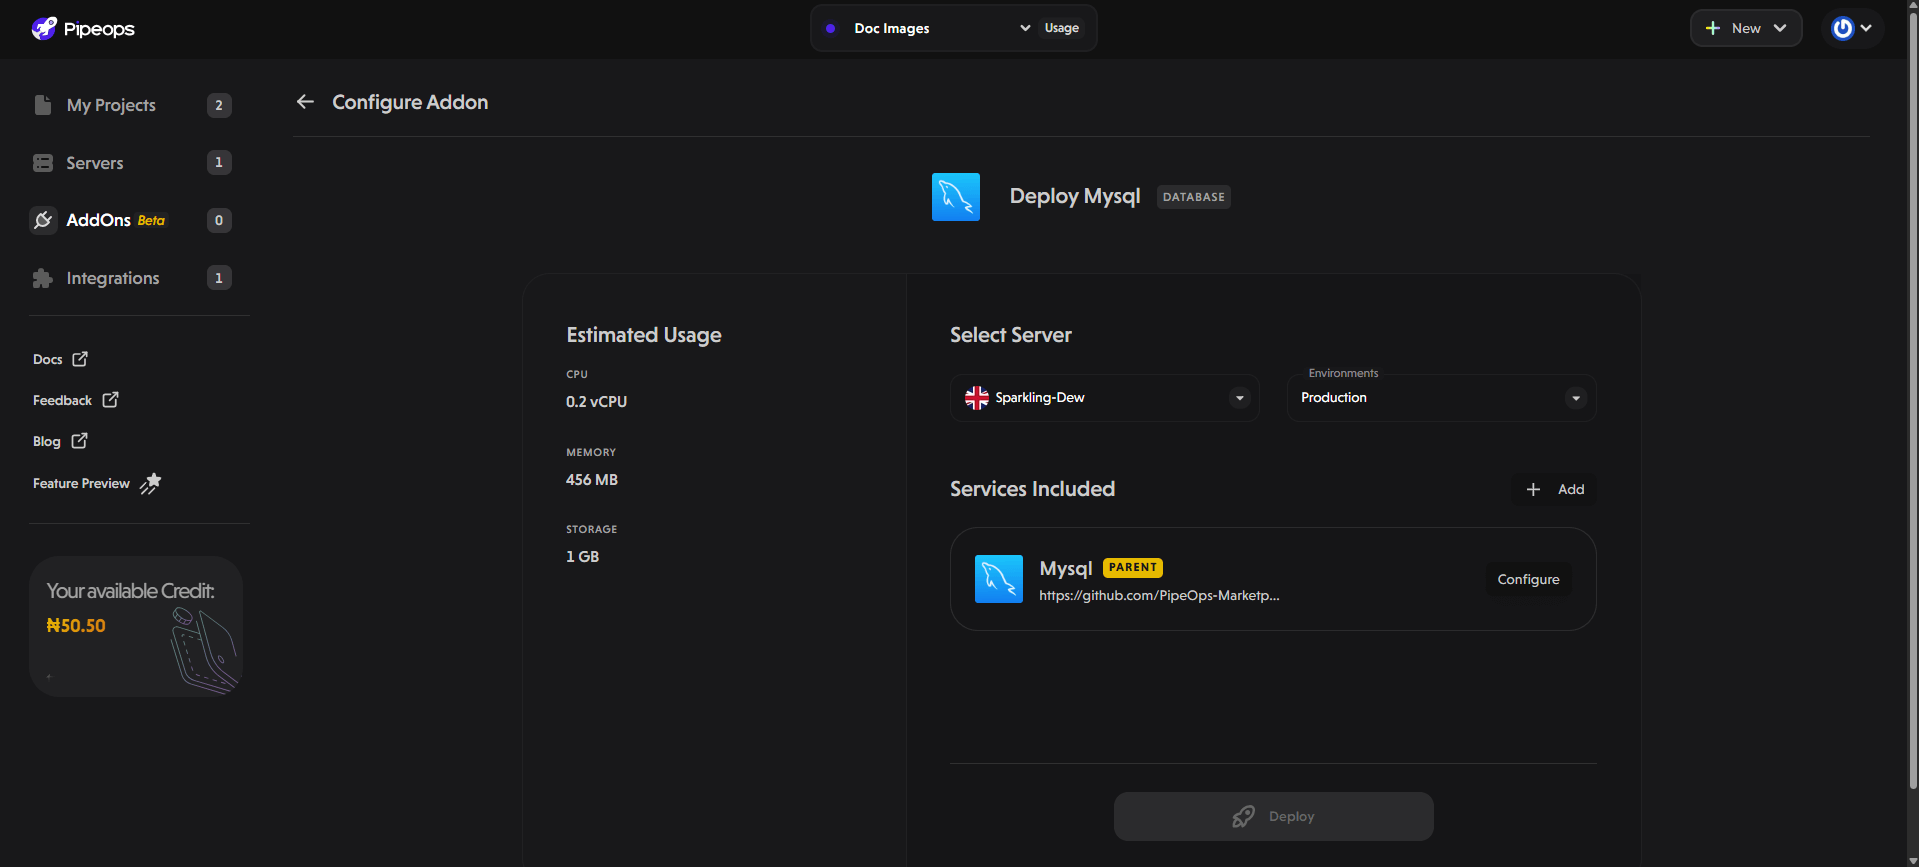Click the plus icon in New button
1919x867 pixels.
point(1713,28)
